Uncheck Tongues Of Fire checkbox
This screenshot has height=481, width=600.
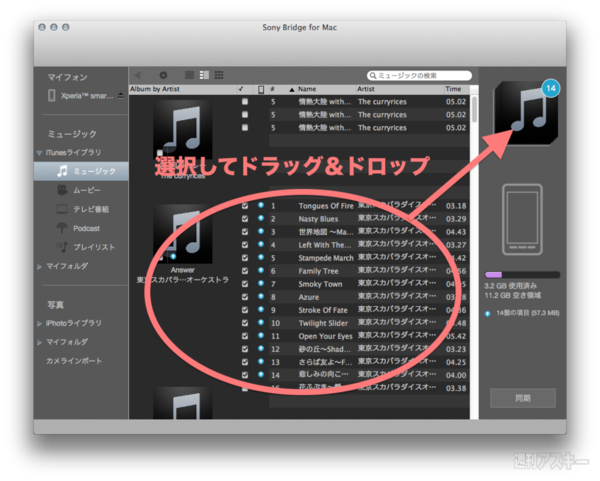pyautogui.click(x=245, y=206)
